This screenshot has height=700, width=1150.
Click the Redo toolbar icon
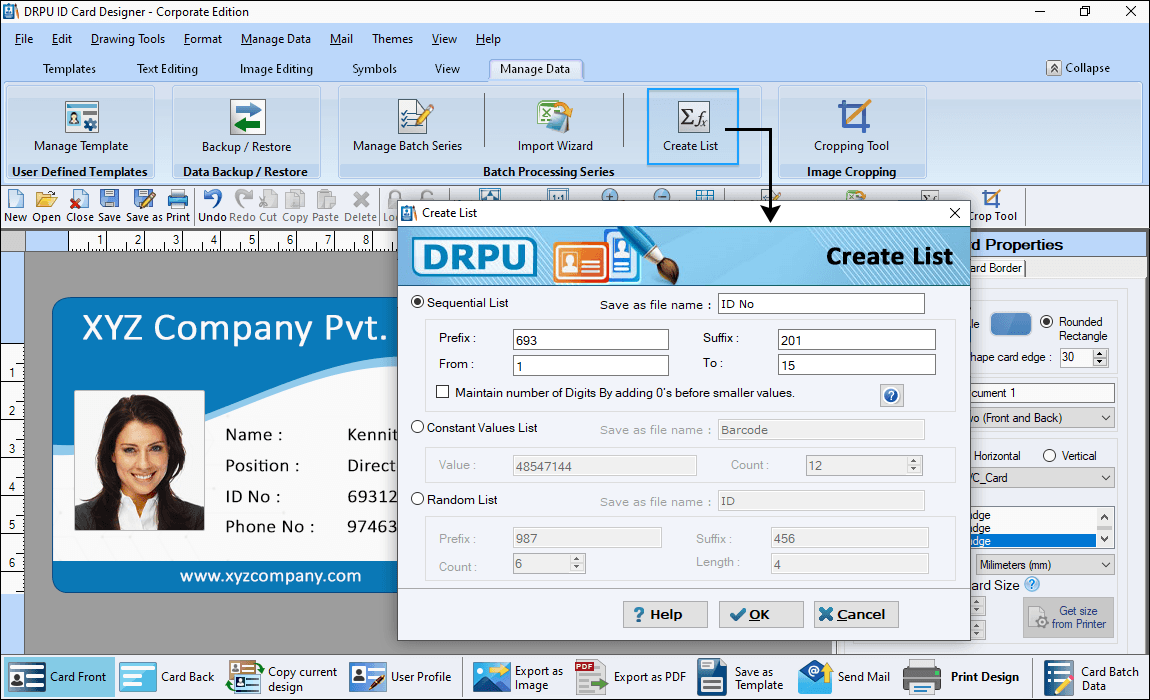pyautogui.click(x=242, y=206)
